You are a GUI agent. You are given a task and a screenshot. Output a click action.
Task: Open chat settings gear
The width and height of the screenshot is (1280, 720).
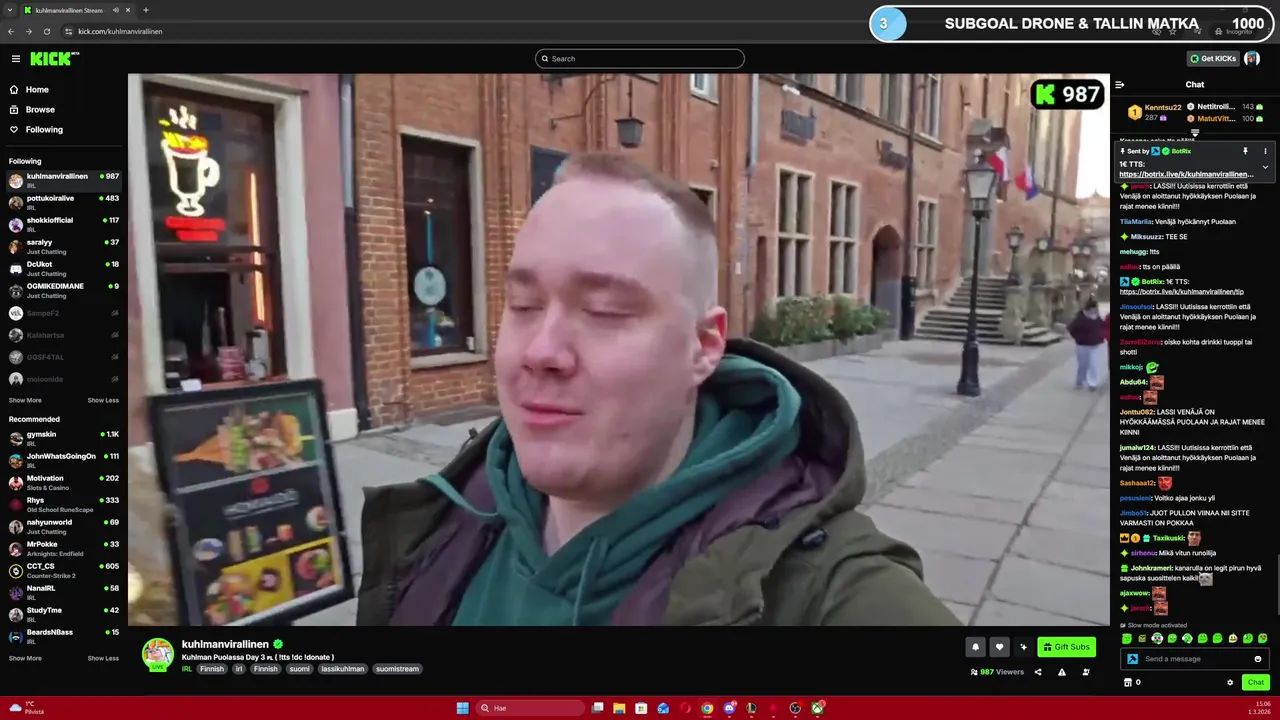(1230, 682)
